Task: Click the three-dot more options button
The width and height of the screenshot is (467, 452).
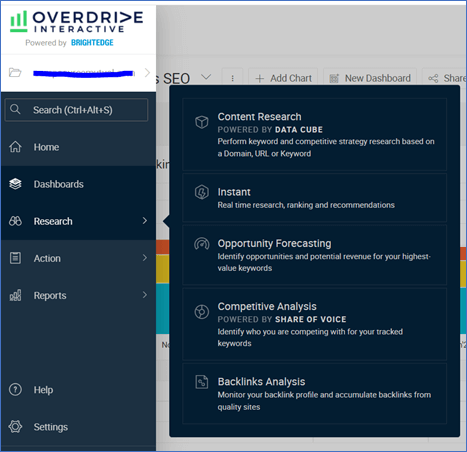Action: tap(232, 78)
